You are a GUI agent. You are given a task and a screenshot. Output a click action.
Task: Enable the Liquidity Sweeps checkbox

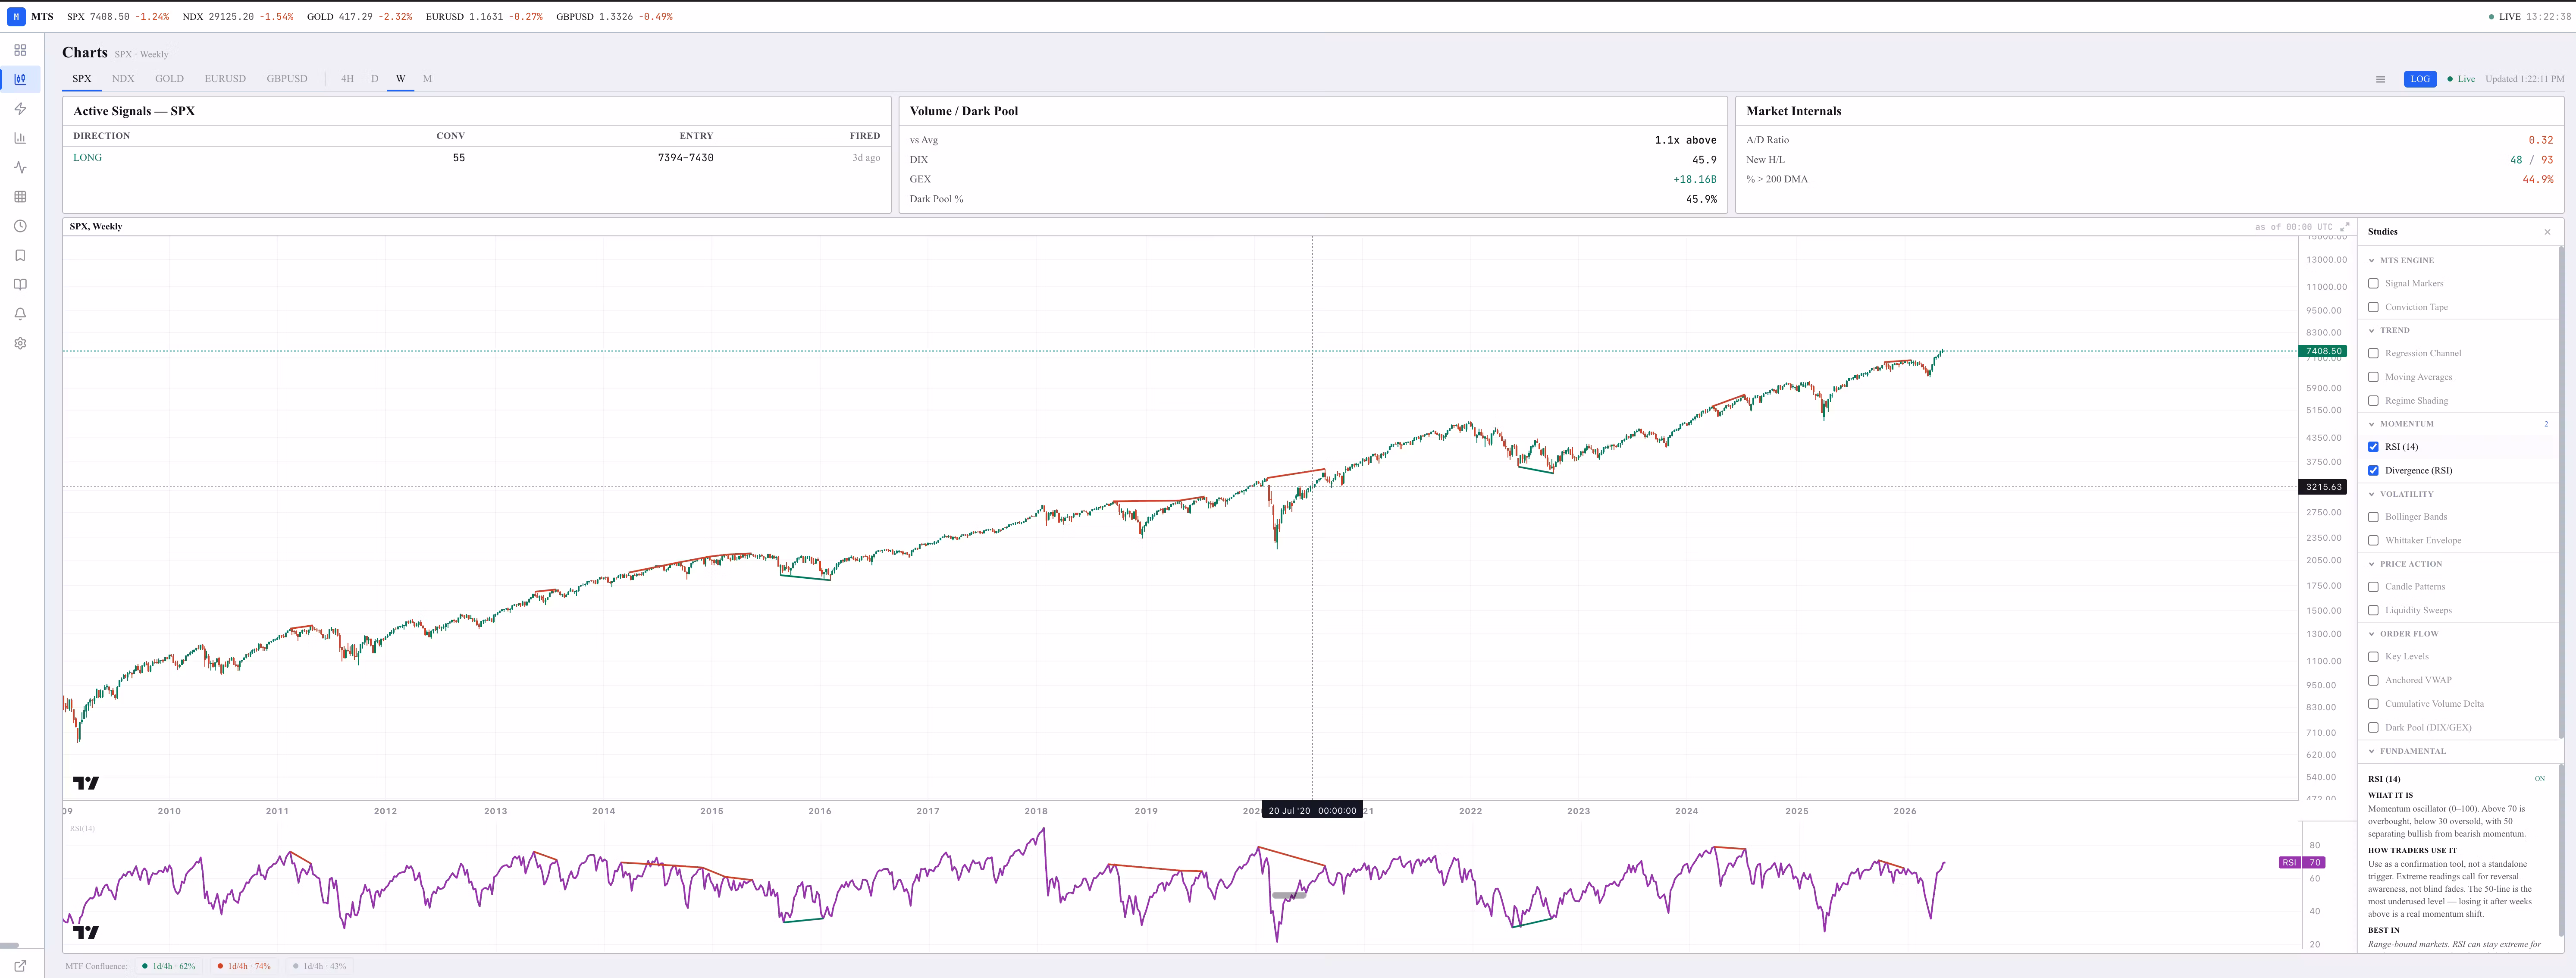click(2373, 611)
